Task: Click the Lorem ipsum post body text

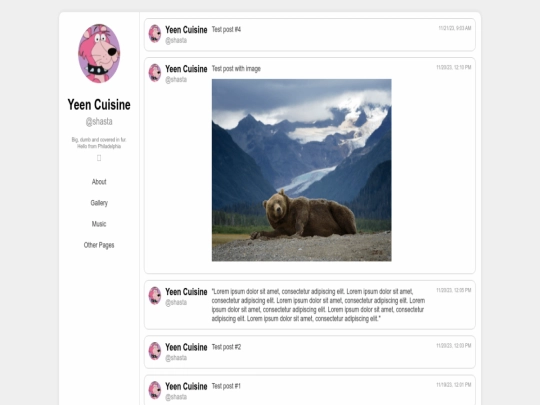Action: 318,305
